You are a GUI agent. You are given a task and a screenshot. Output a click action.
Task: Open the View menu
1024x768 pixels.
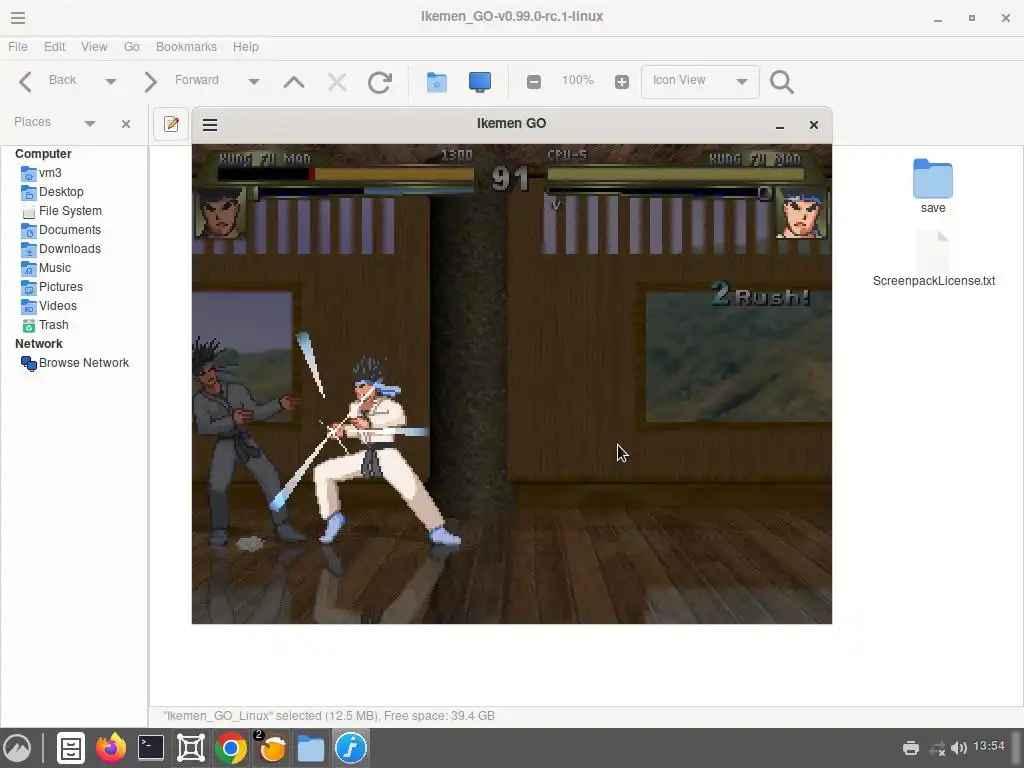(94, 47)
